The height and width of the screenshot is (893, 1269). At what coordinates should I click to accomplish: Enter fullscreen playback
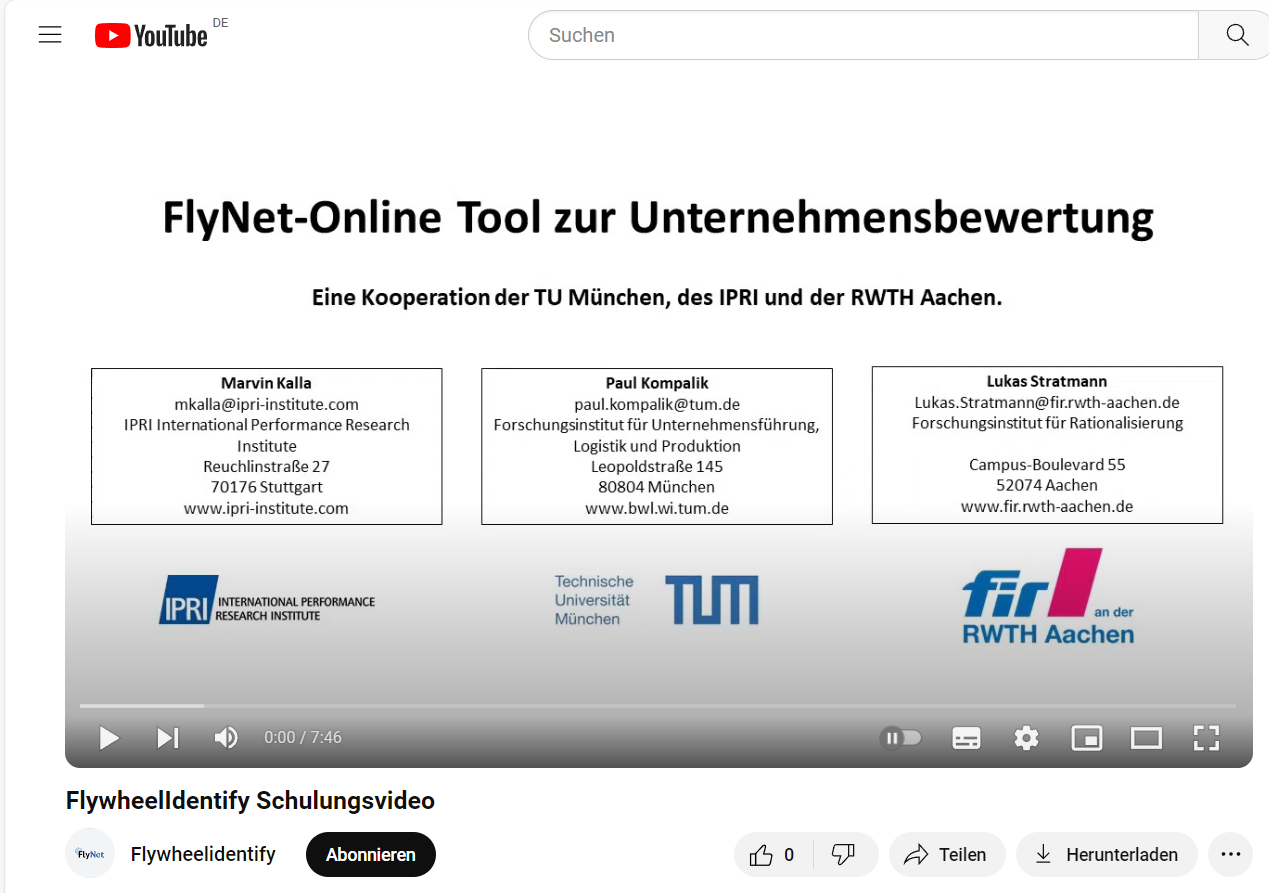point(1206,737)
